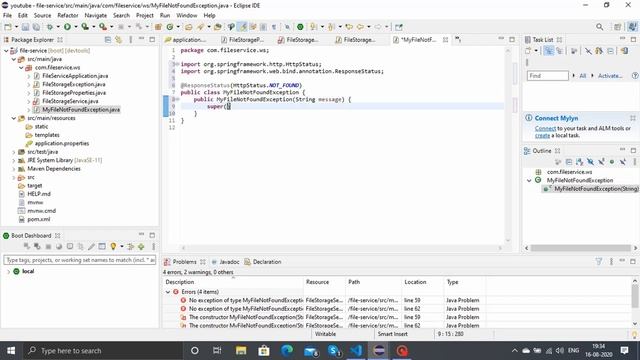Click the External Tools run icon
The image size is (640, 360).
point(103,27)
